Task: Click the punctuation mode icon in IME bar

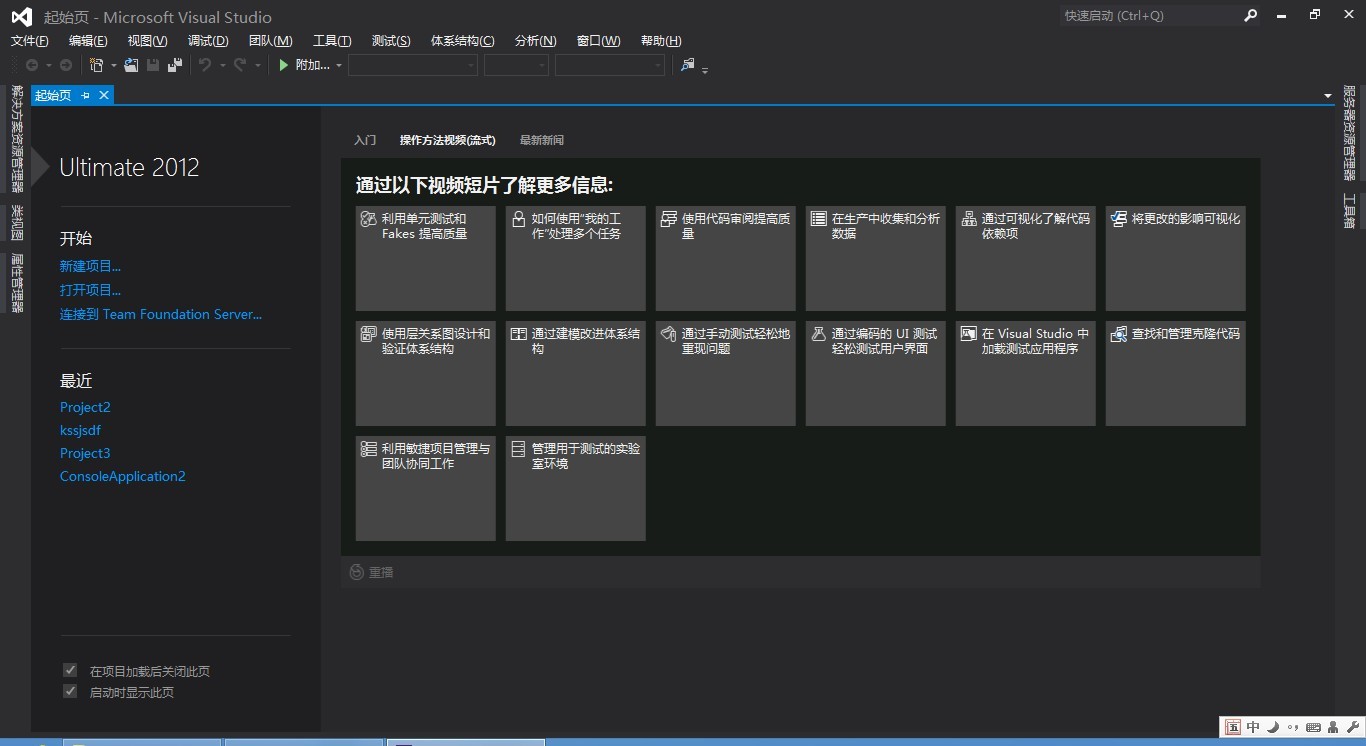Action: click(1293, 727)
